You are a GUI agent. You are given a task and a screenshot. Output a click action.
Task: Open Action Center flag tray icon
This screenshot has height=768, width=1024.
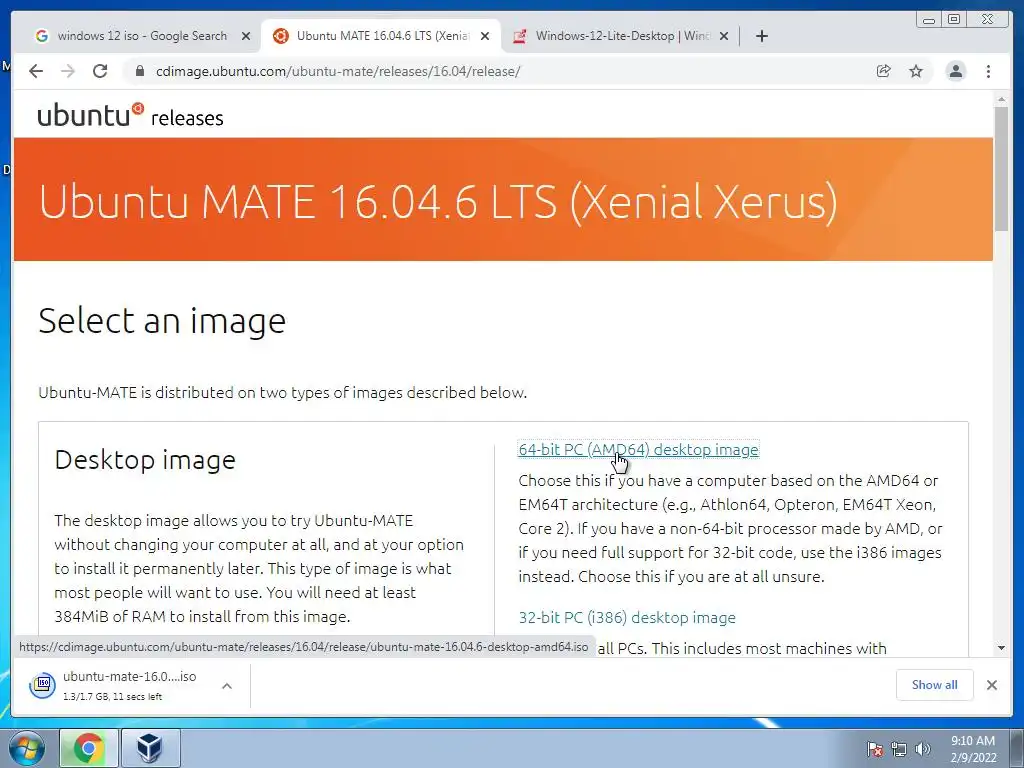click(x=875, y=749)
